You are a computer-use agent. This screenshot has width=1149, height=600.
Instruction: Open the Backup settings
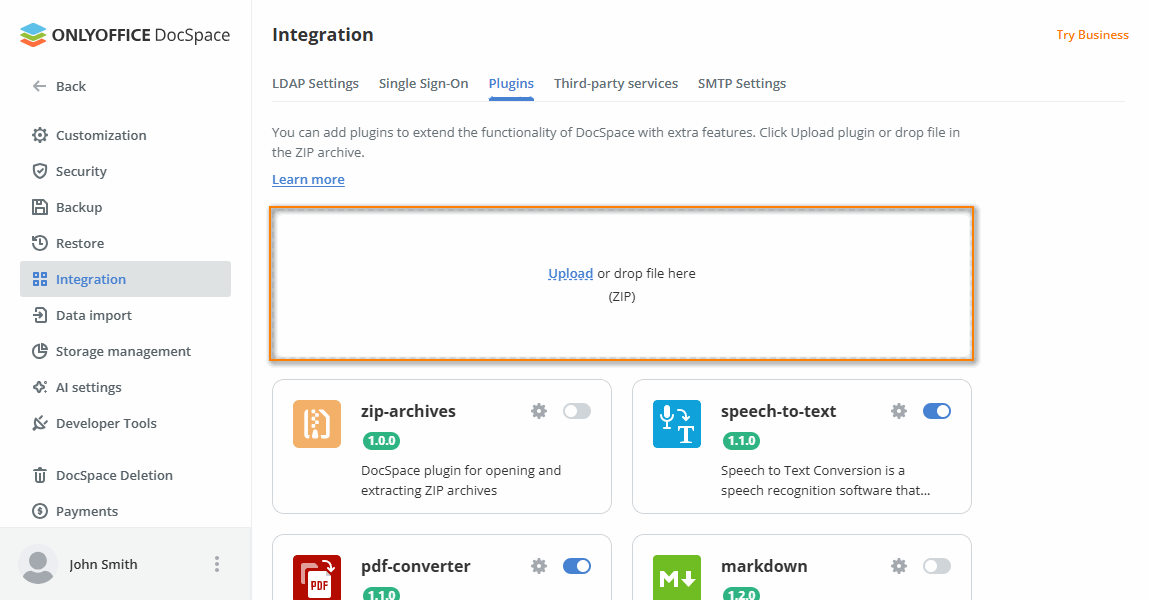79,207
